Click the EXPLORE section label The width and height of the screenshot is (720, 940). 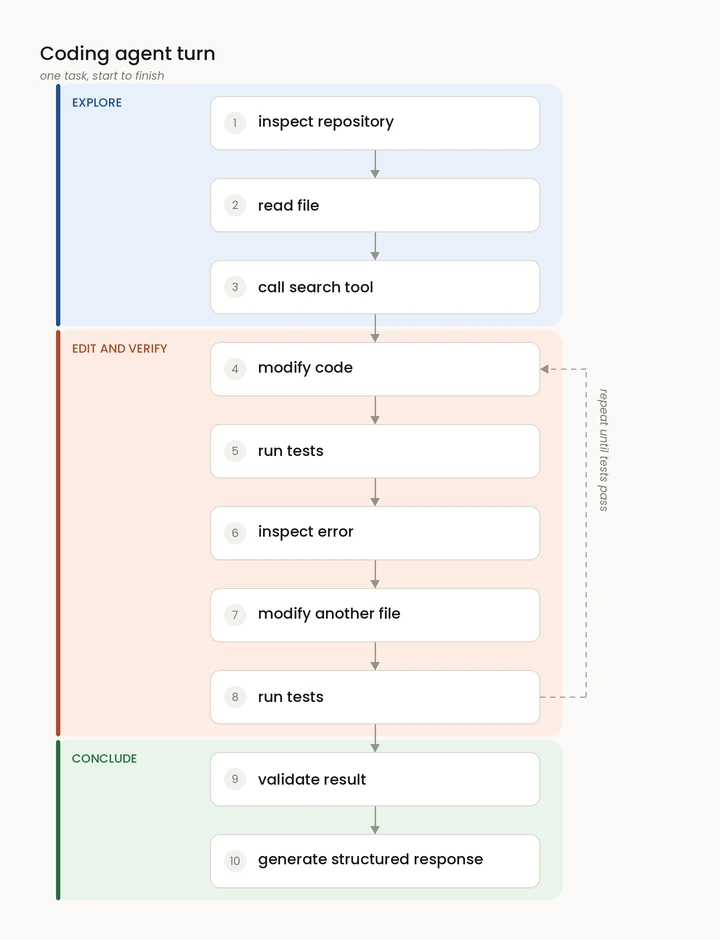(x=97, y=103)
